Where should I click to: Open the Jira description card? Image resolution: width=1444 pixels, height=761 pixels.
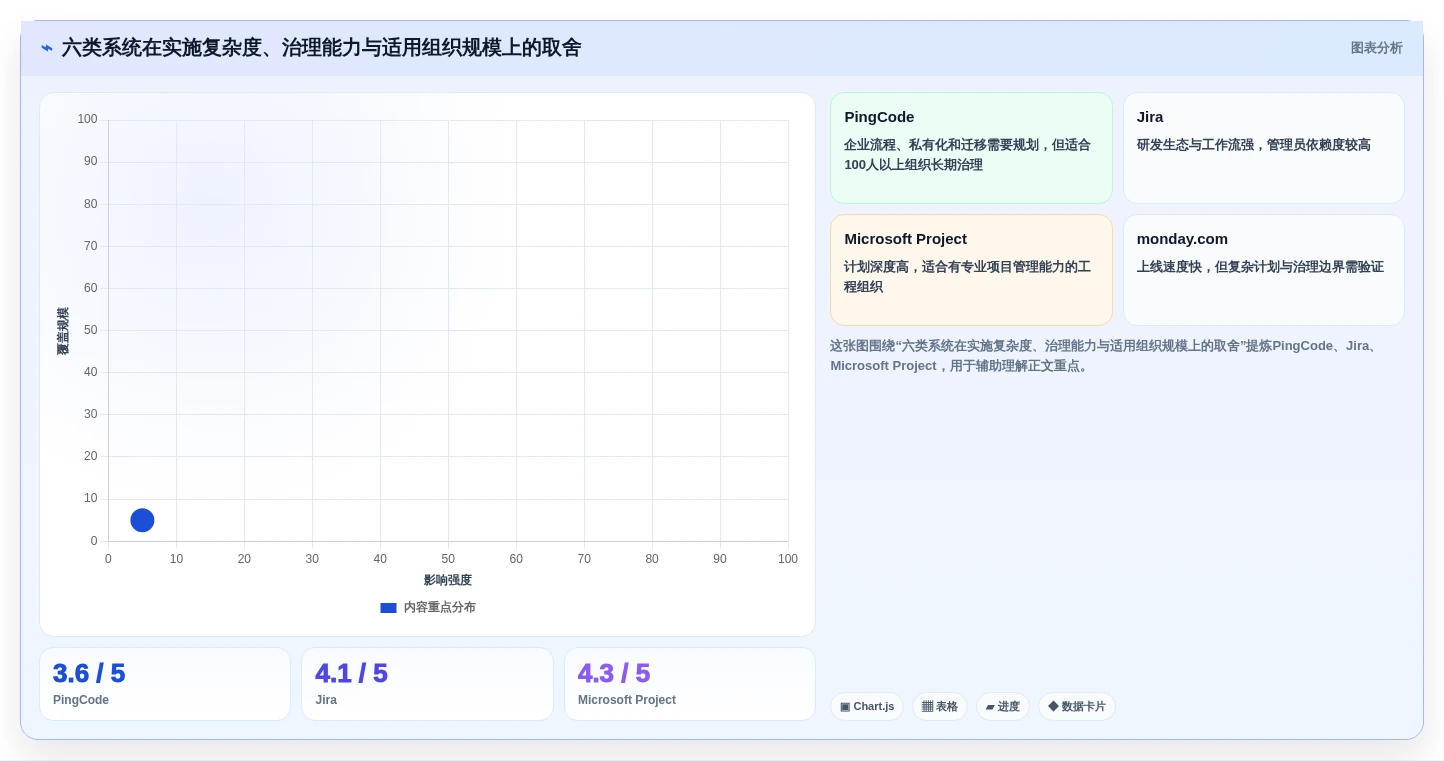[1264, 148]
